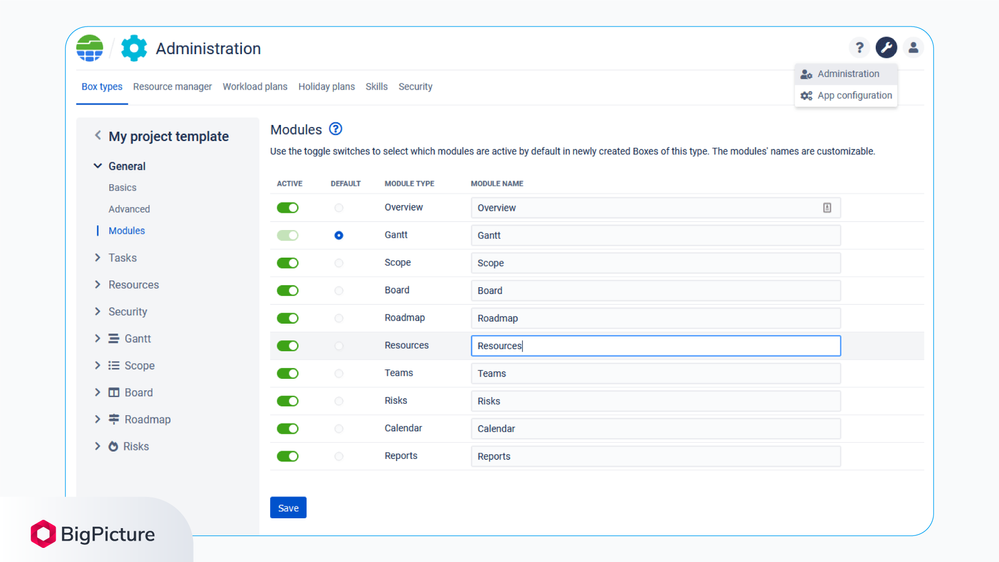The height and width of the screenshot is (562, 999).
Task: Click the Modules help info icon
Action: click(x=335, y=129)
